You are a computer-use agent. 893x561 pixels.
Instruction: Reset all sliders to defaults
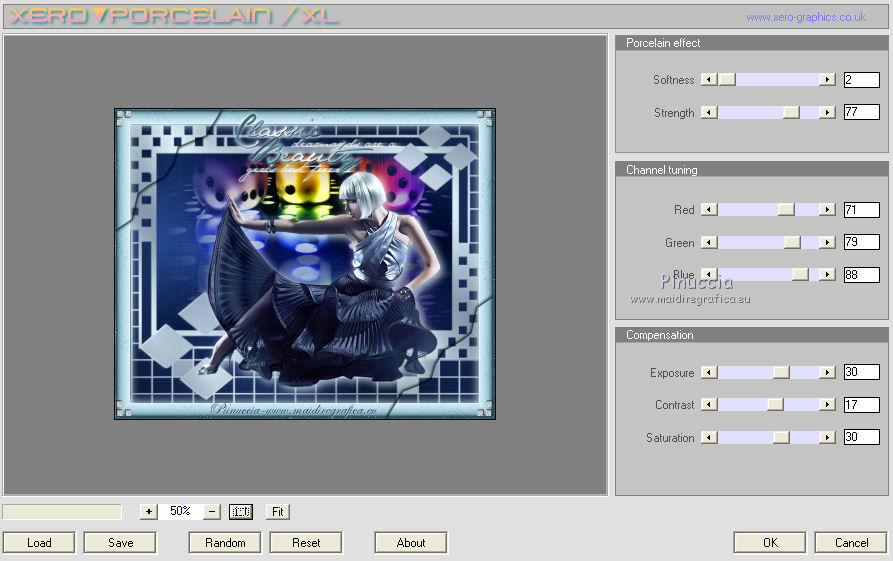coord(306,543)
